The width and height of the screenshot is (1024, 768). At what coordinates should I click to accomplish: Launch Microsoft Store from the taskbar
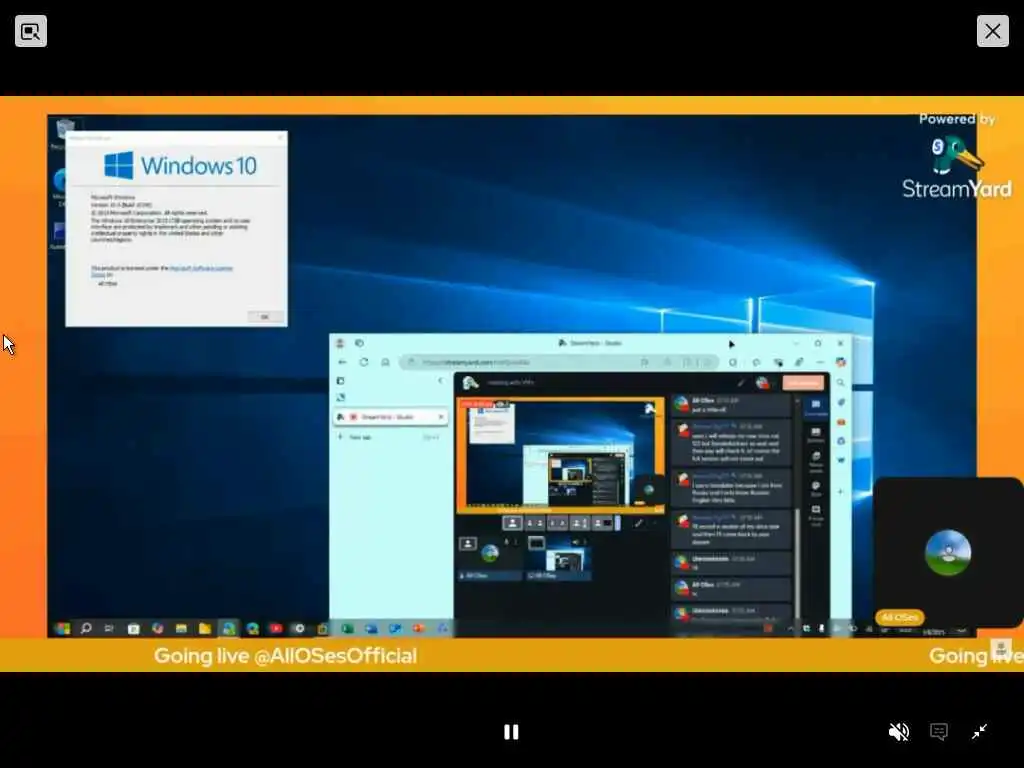pos(133,628)
